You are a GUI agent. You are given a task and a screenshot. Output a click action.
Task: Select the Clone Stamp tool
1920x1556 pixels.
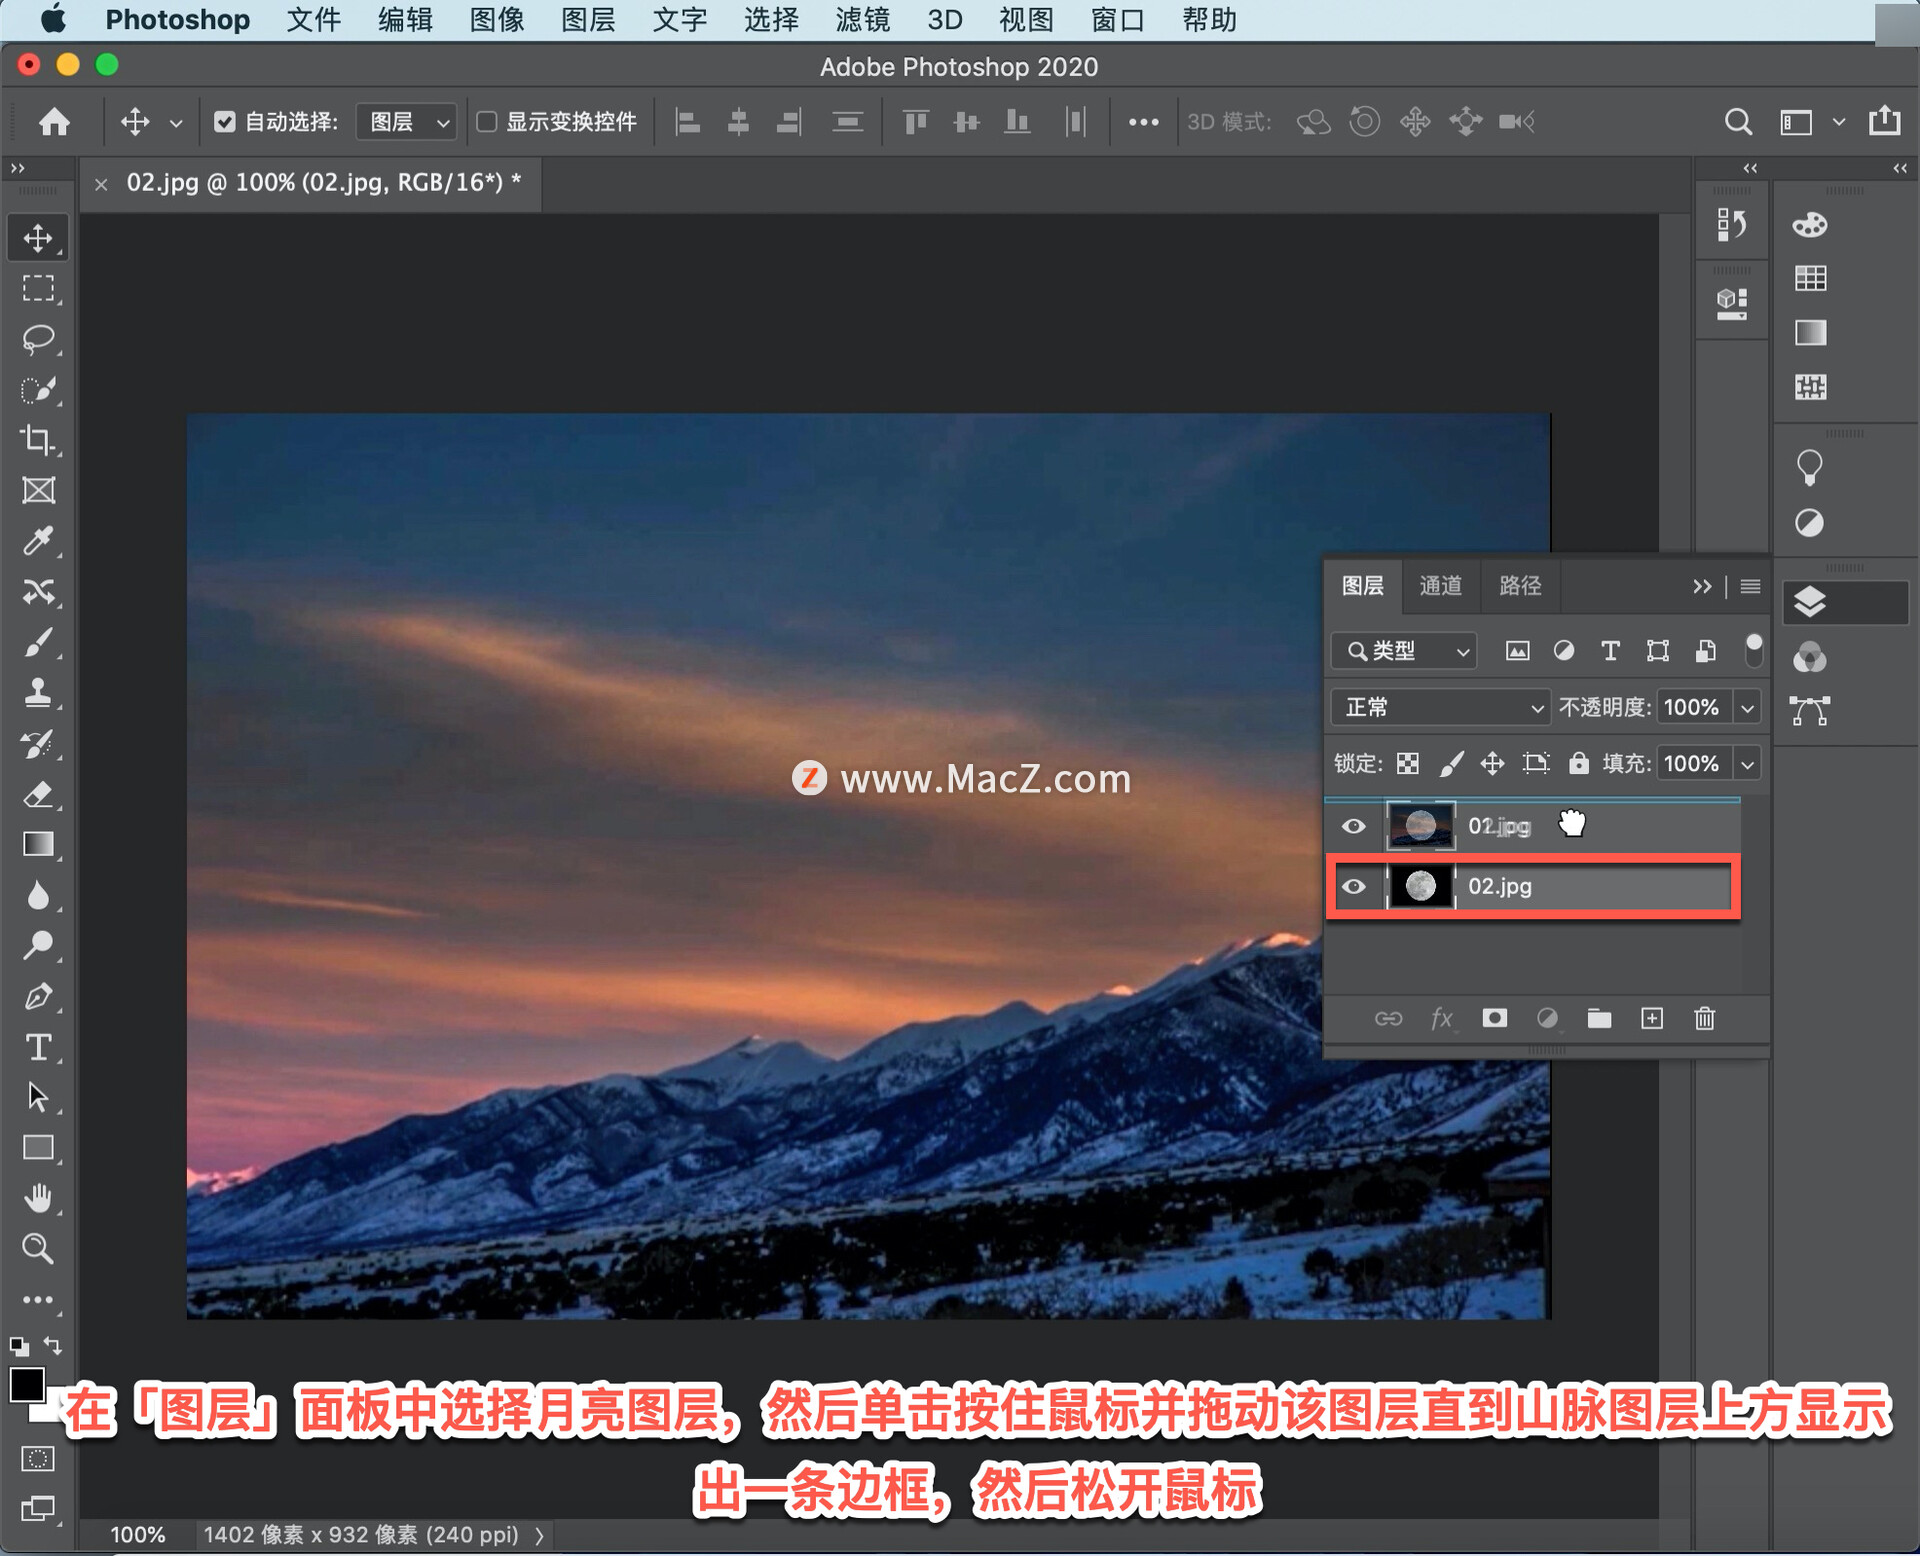(x=38, y=693)
